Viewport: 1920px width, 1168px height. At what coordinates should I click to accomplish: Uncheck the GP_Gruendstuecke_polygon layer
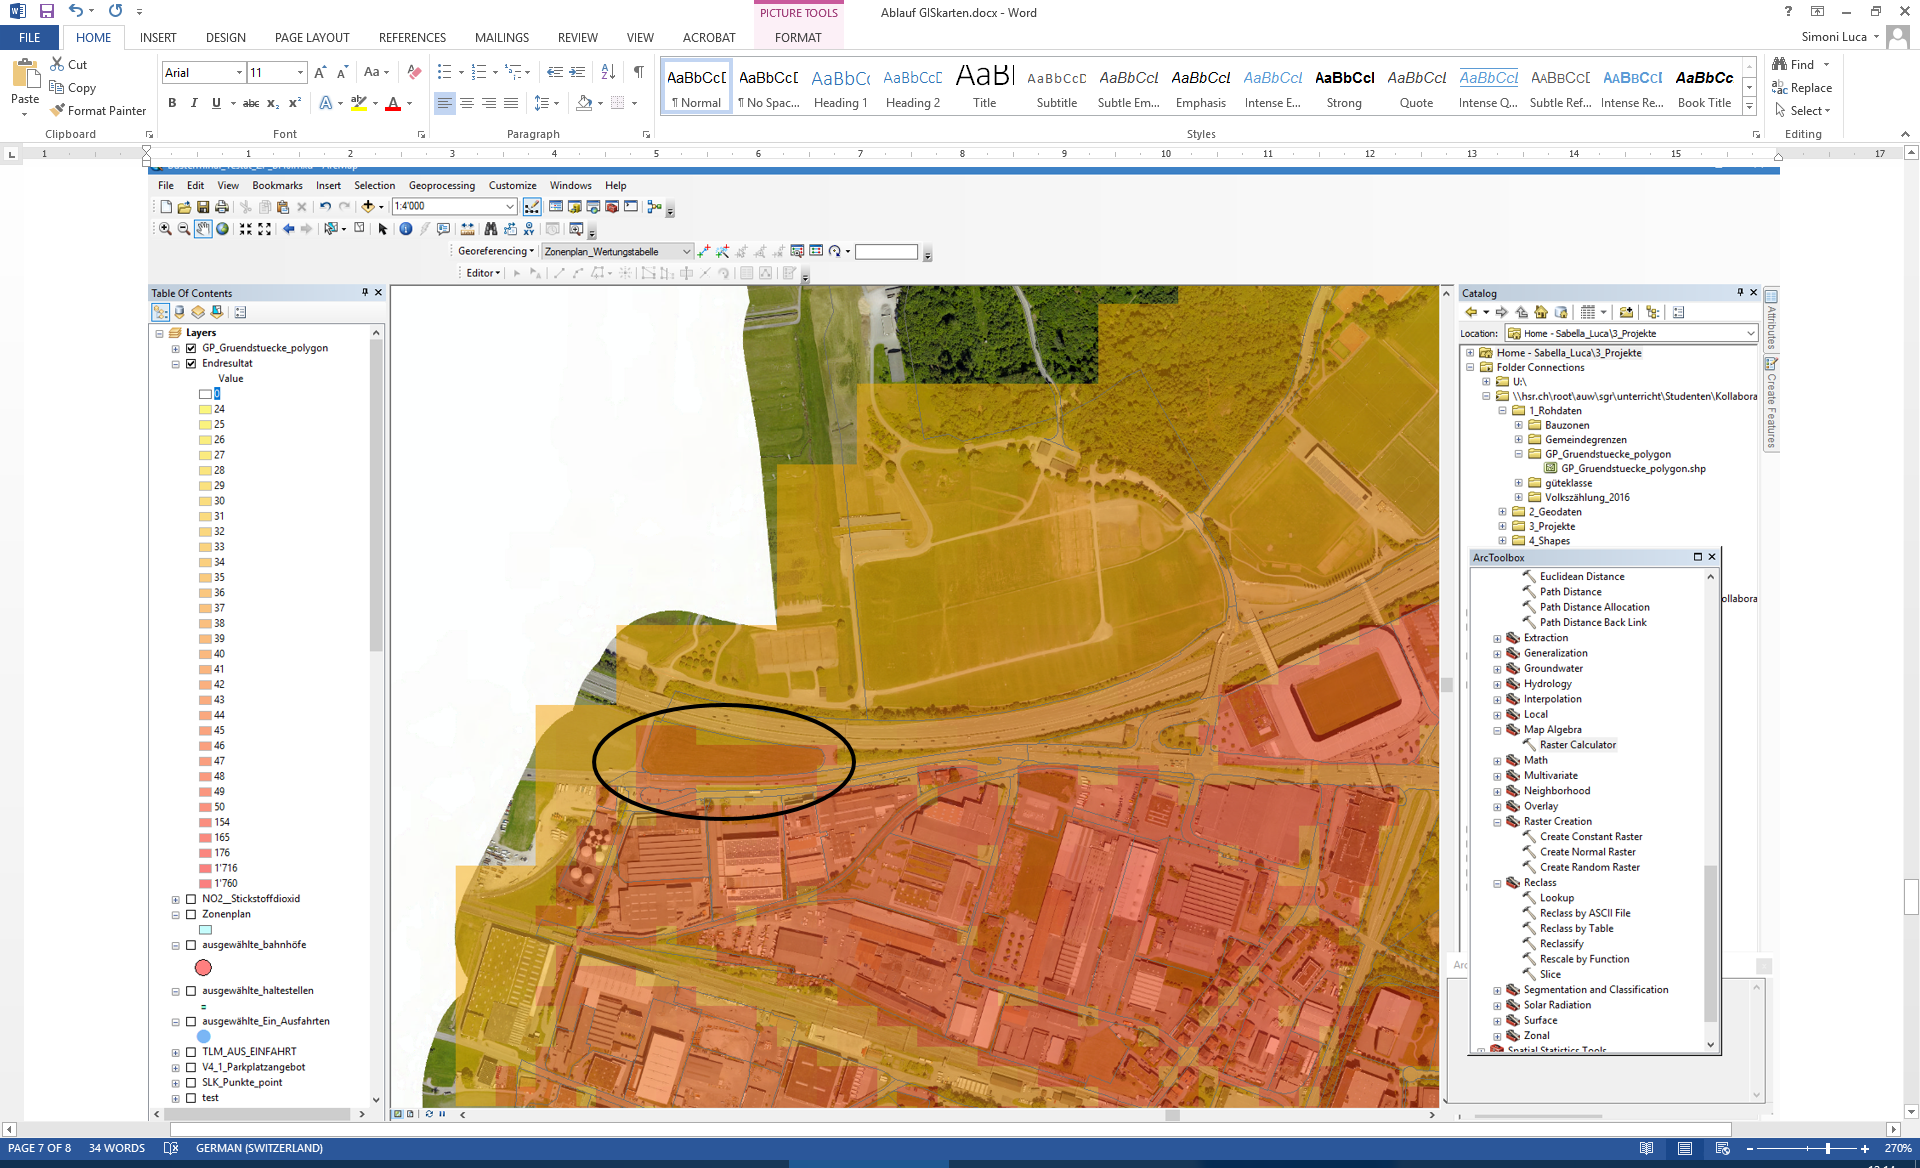pos(191,348)
